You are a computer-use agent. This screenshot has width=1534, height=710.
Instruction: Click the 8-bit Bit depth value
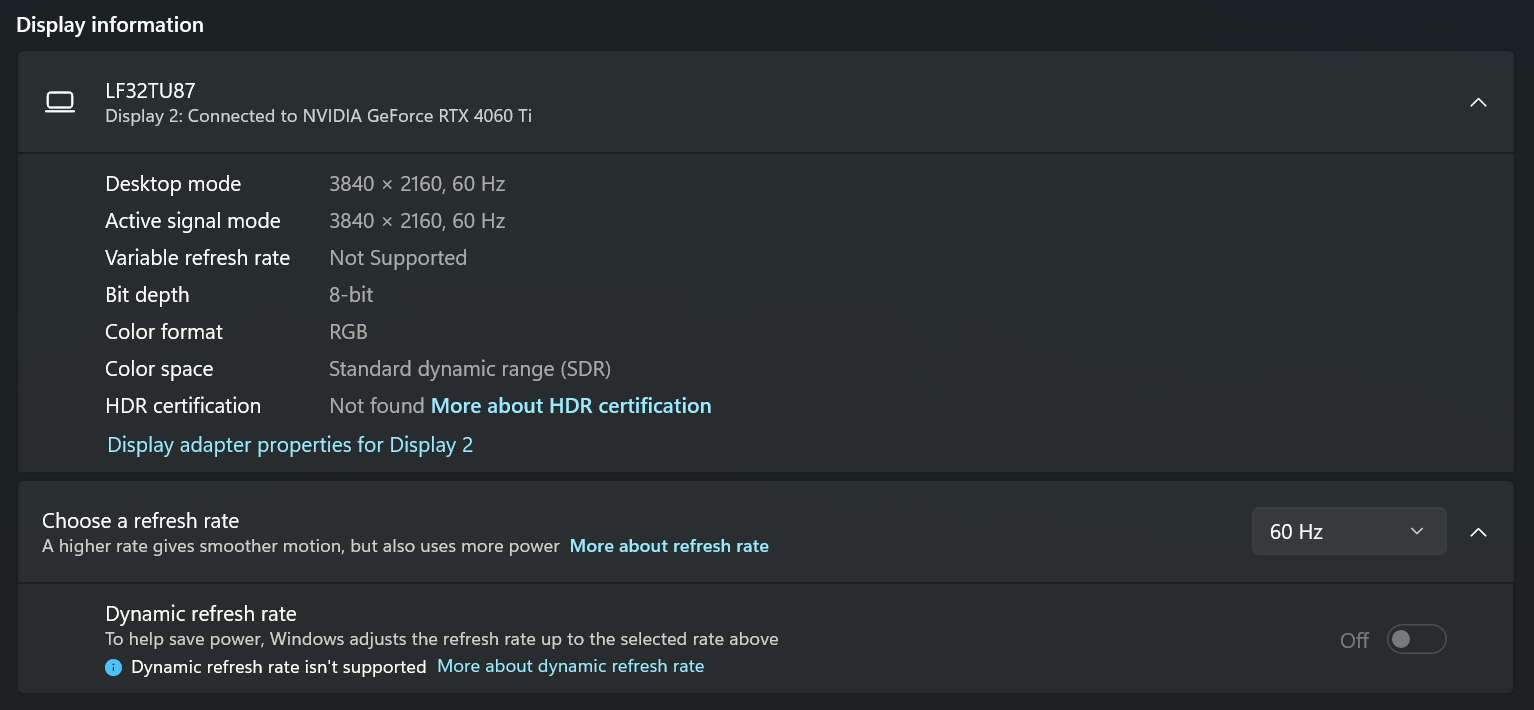tap(351, 295)
